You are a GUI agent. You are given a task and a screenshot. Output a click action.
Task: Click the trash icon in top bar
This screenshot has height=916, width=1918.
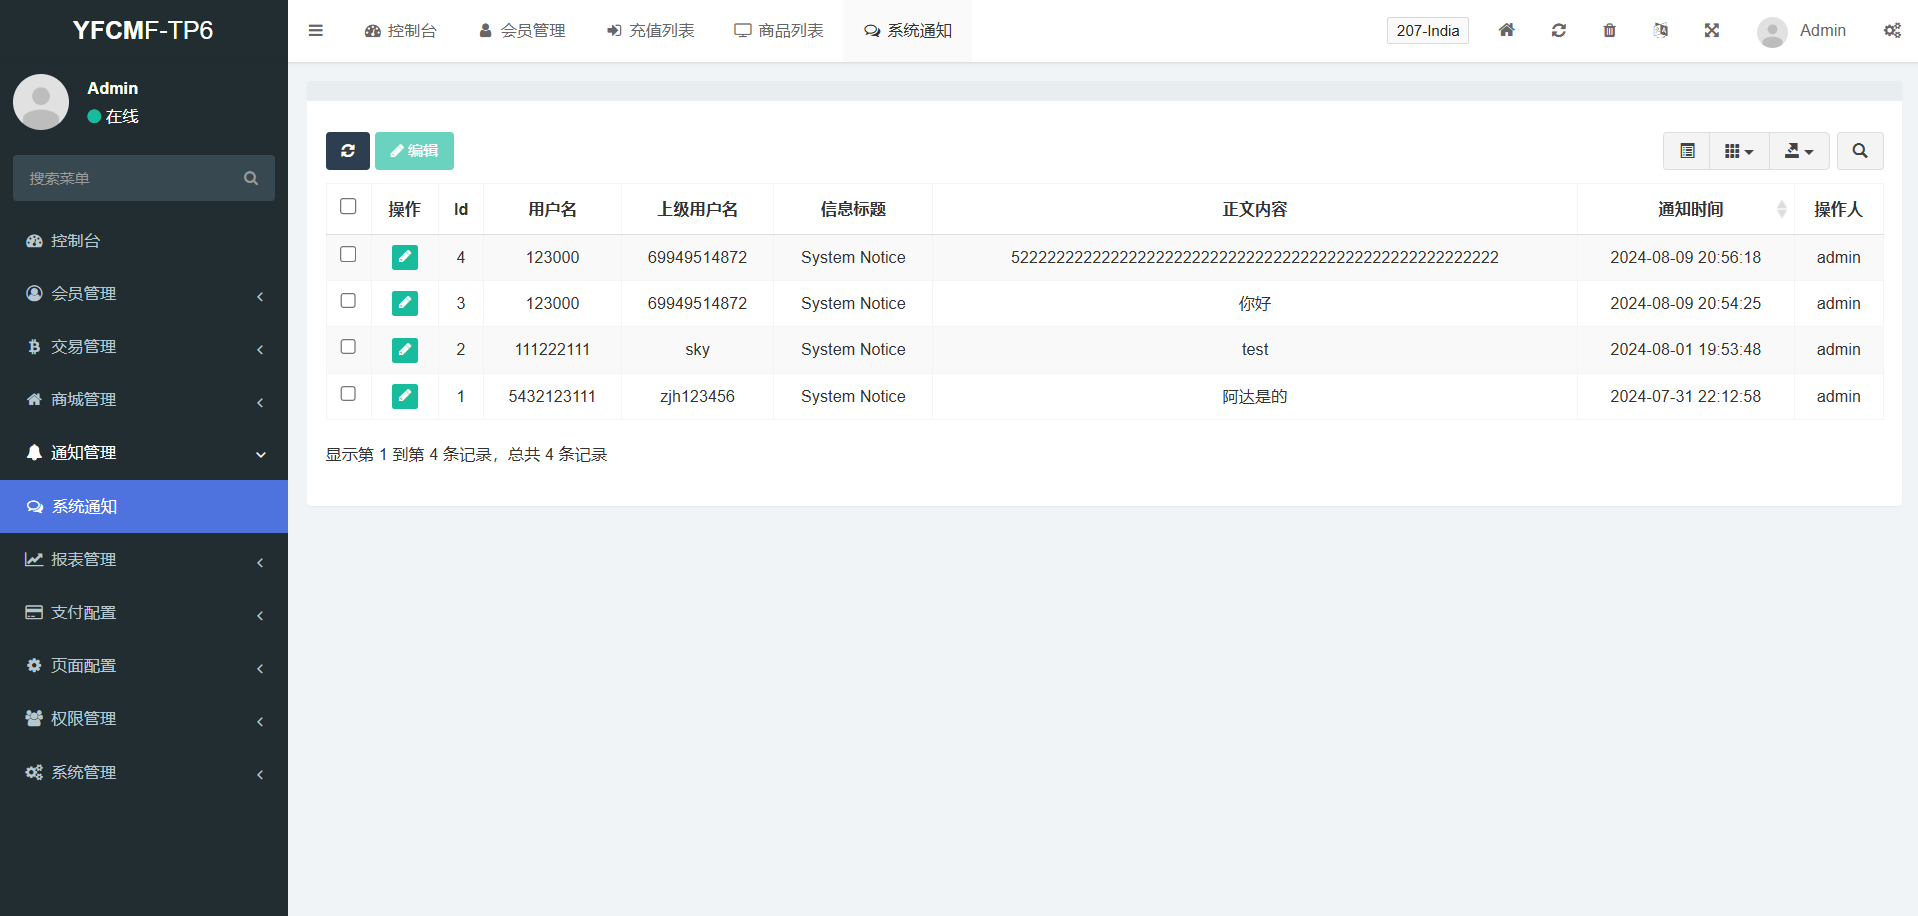pyautogui.click(x=1609, y=31)
